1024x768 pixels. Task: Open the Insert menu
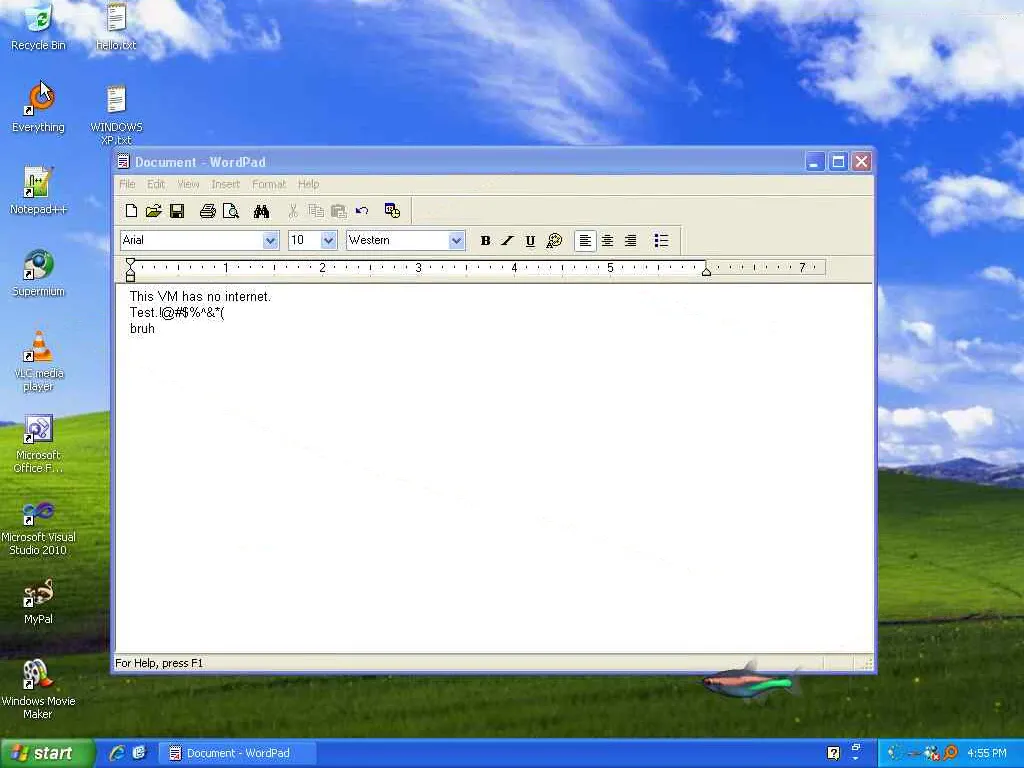[x=226, y=184]
